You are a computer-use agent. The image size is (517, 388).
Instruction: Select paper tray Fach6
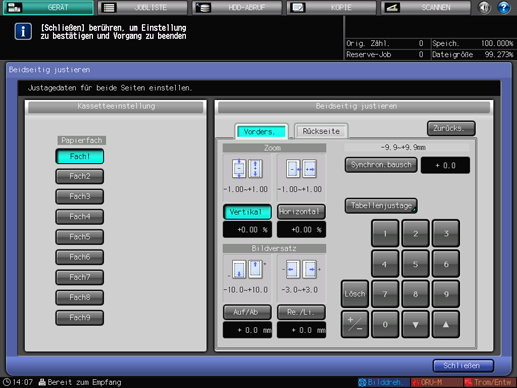(x=80, y=257)
